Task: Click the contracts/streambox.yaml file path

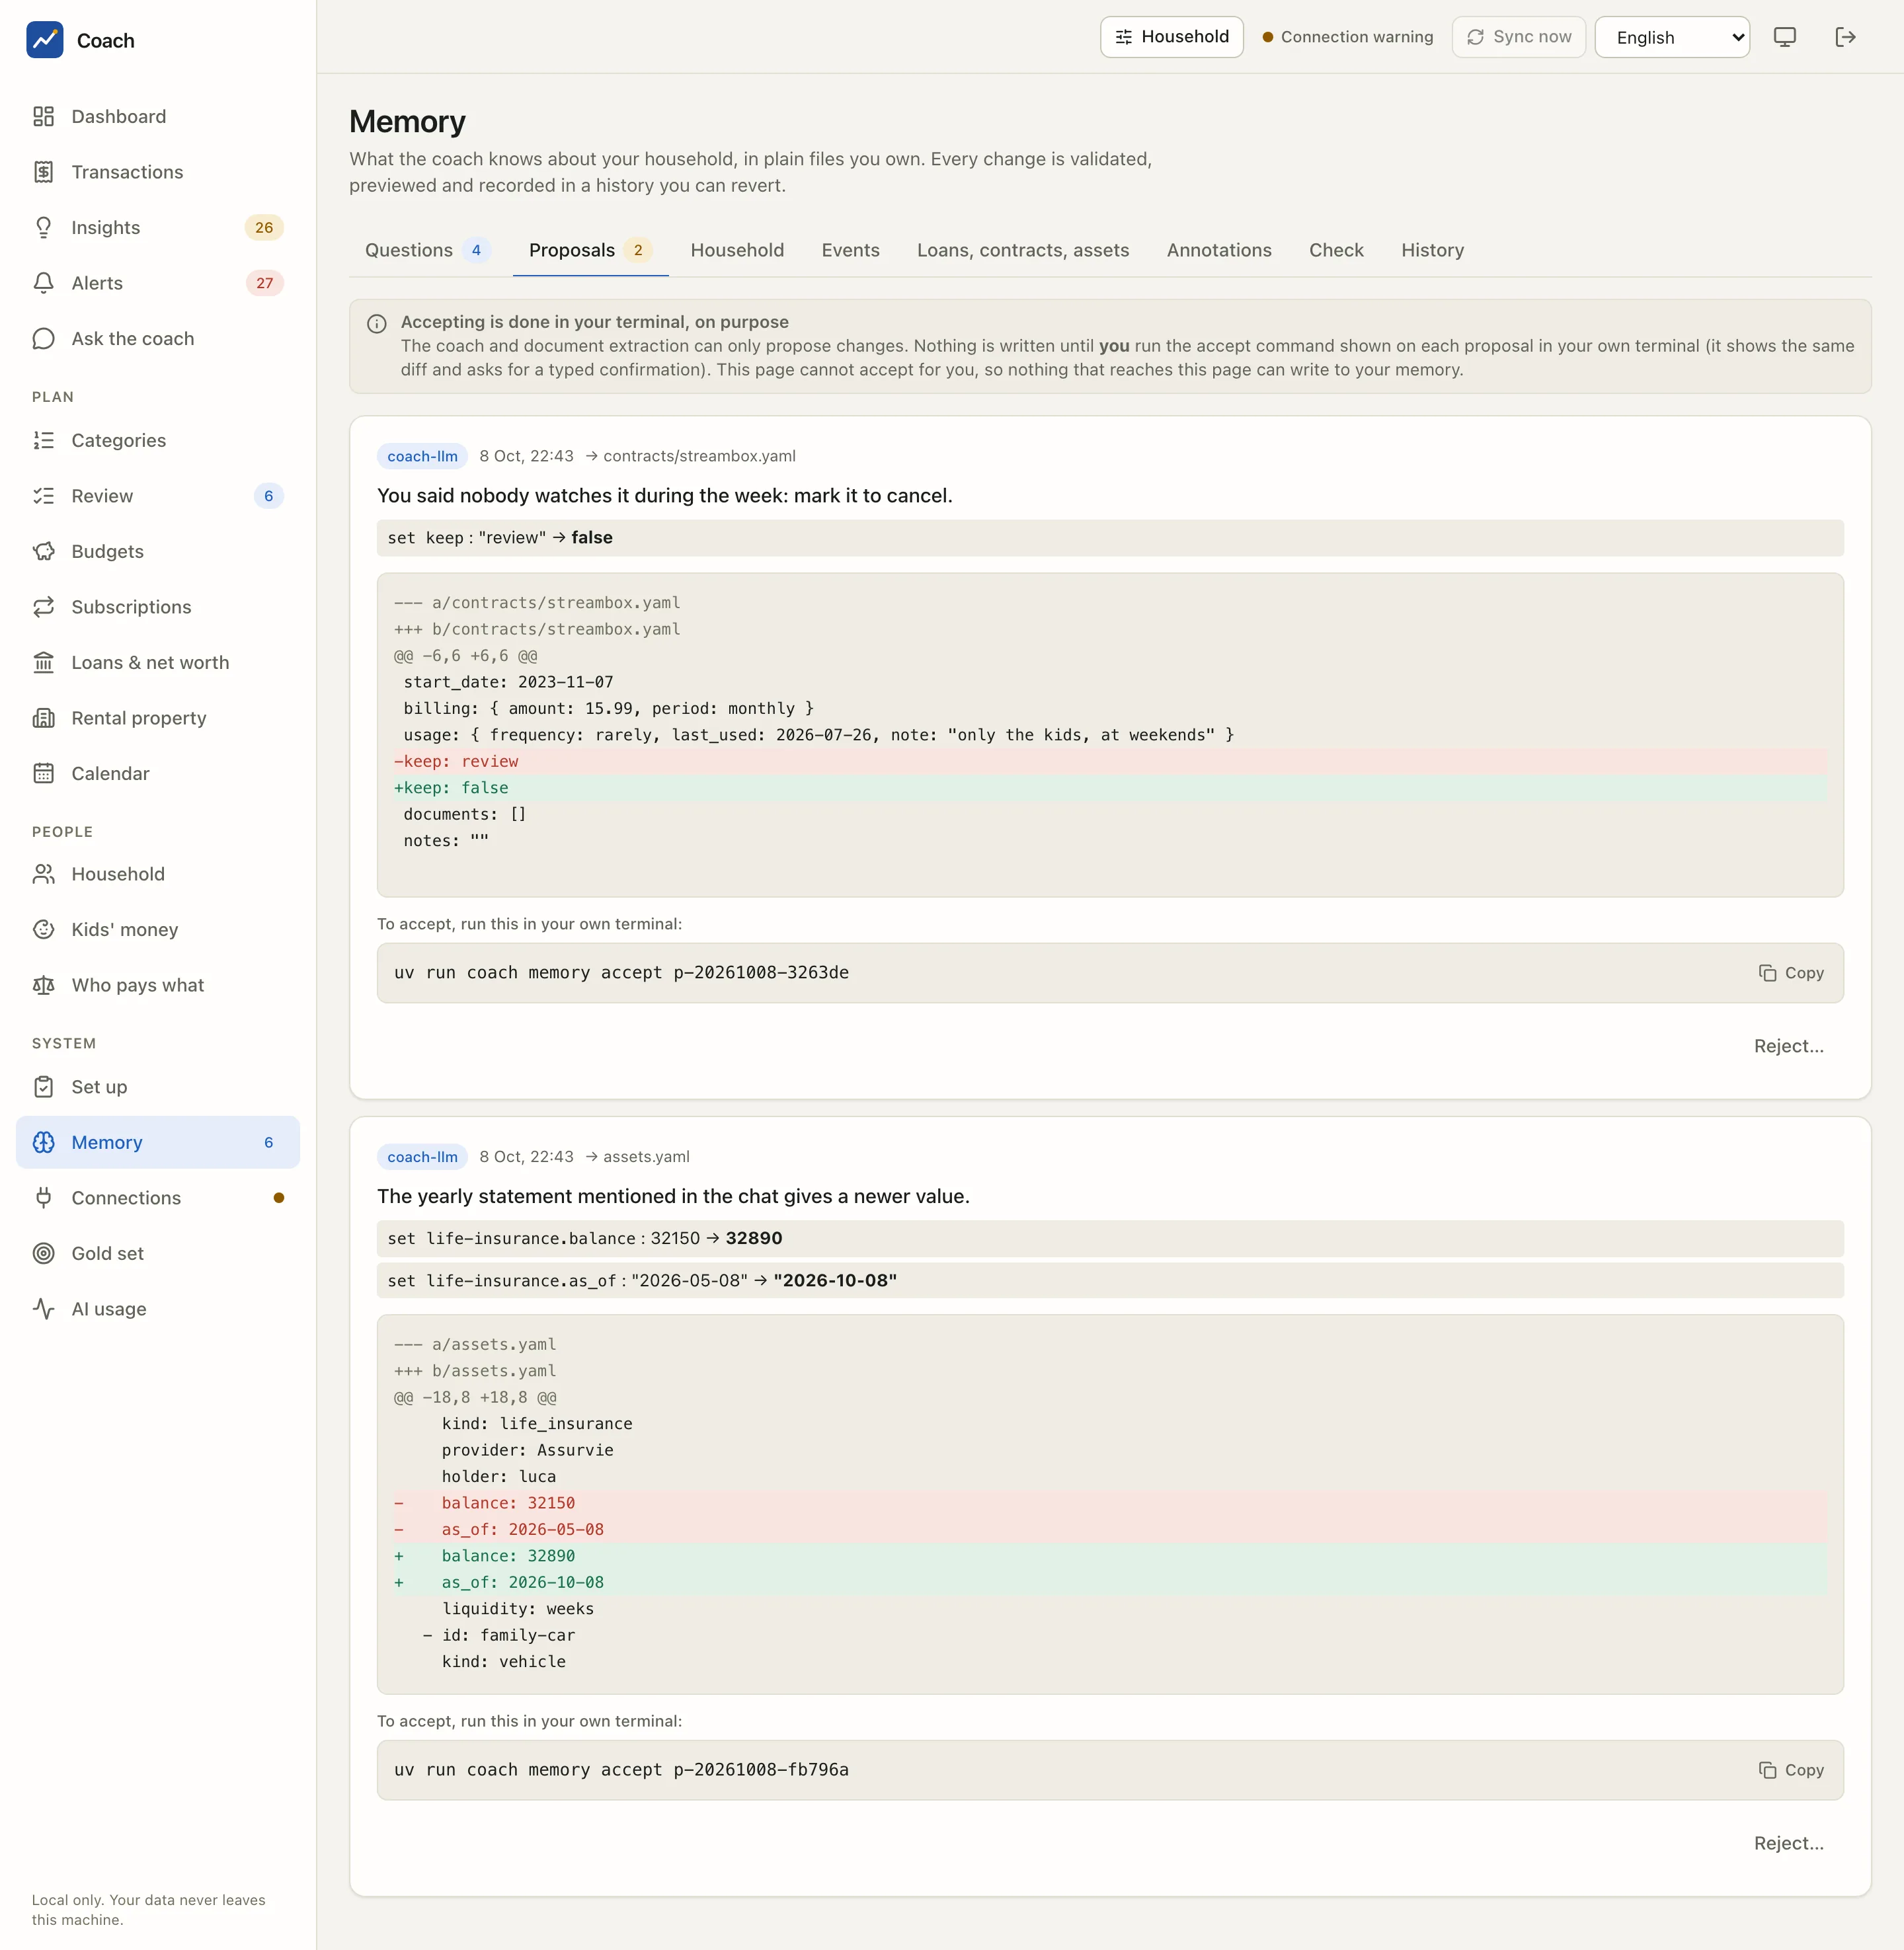Action: coord(699,456)
